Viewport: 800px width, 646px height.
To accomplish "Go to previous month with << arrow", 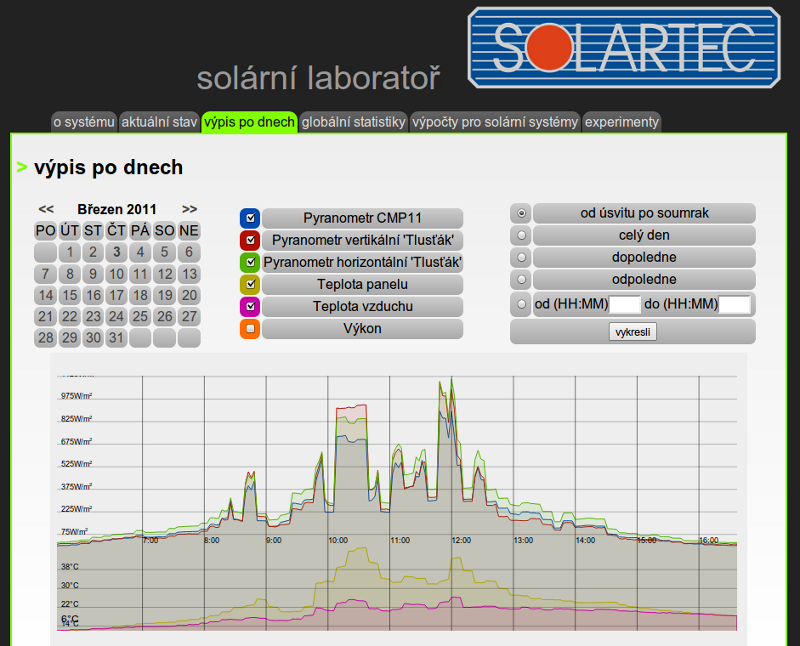I will pos(46,209).
